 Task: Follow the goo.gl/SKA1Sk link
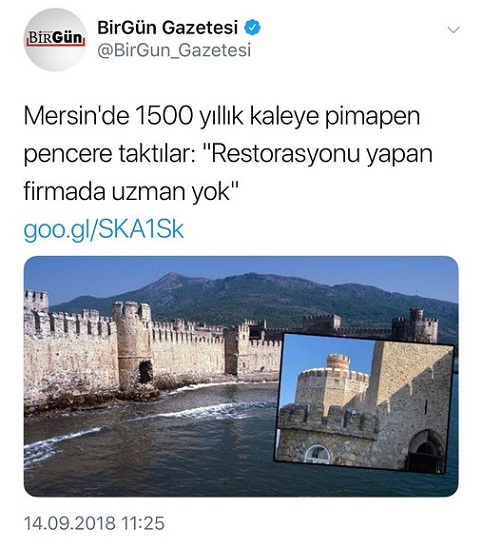click(103, 230)
